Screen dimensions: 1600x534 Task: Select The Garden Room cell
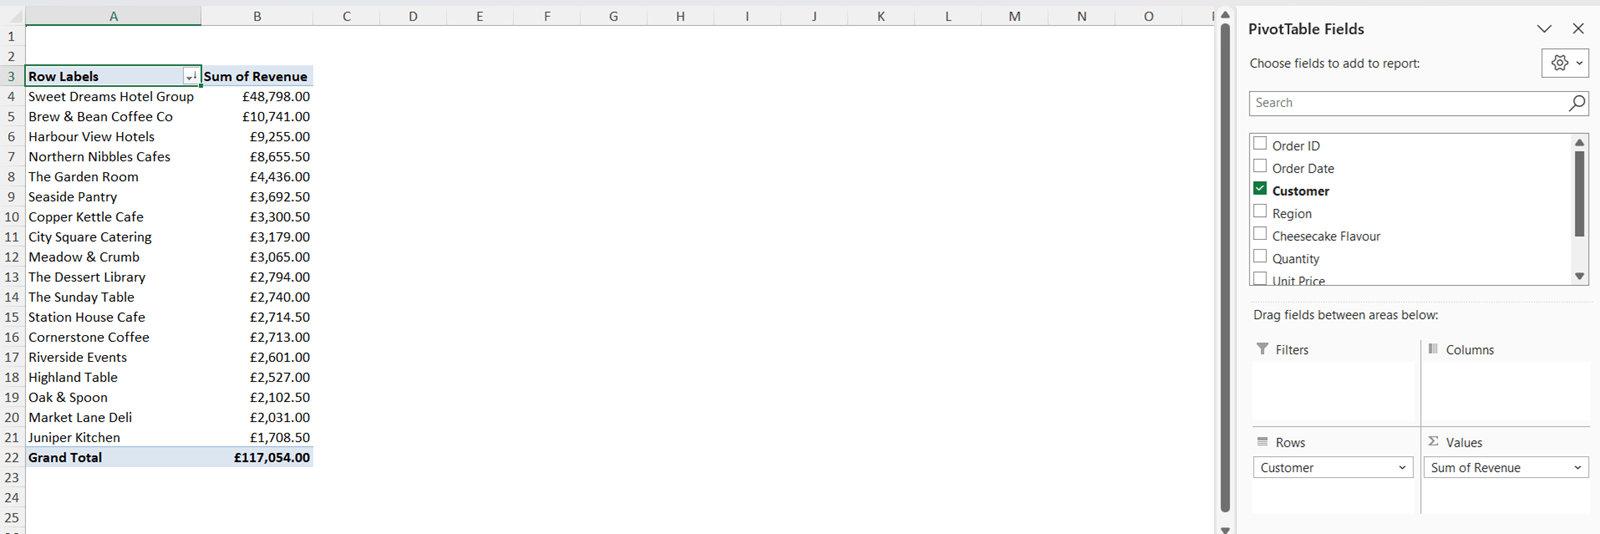point(113,176)
